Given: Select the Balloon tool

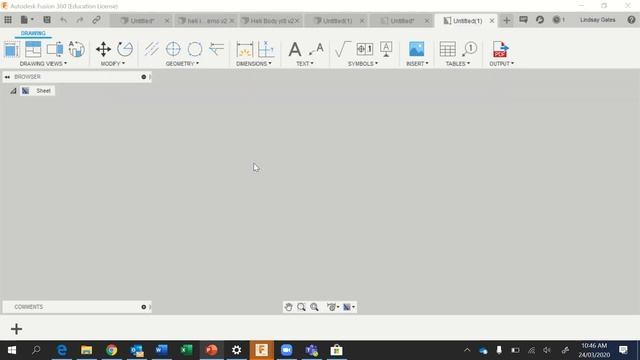Looking at the screenshot, I should (470, 49).
